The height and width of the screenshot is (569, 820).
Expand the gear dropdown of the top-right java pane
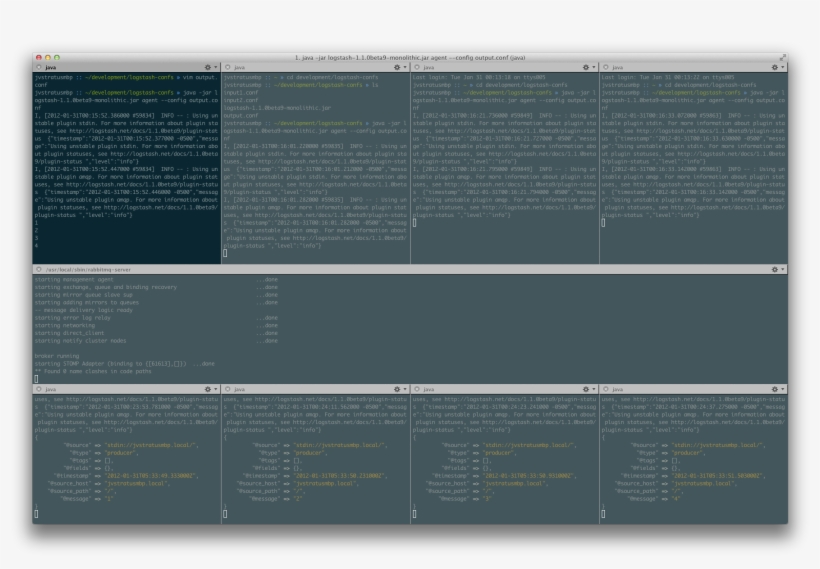[x=775, y=67]
